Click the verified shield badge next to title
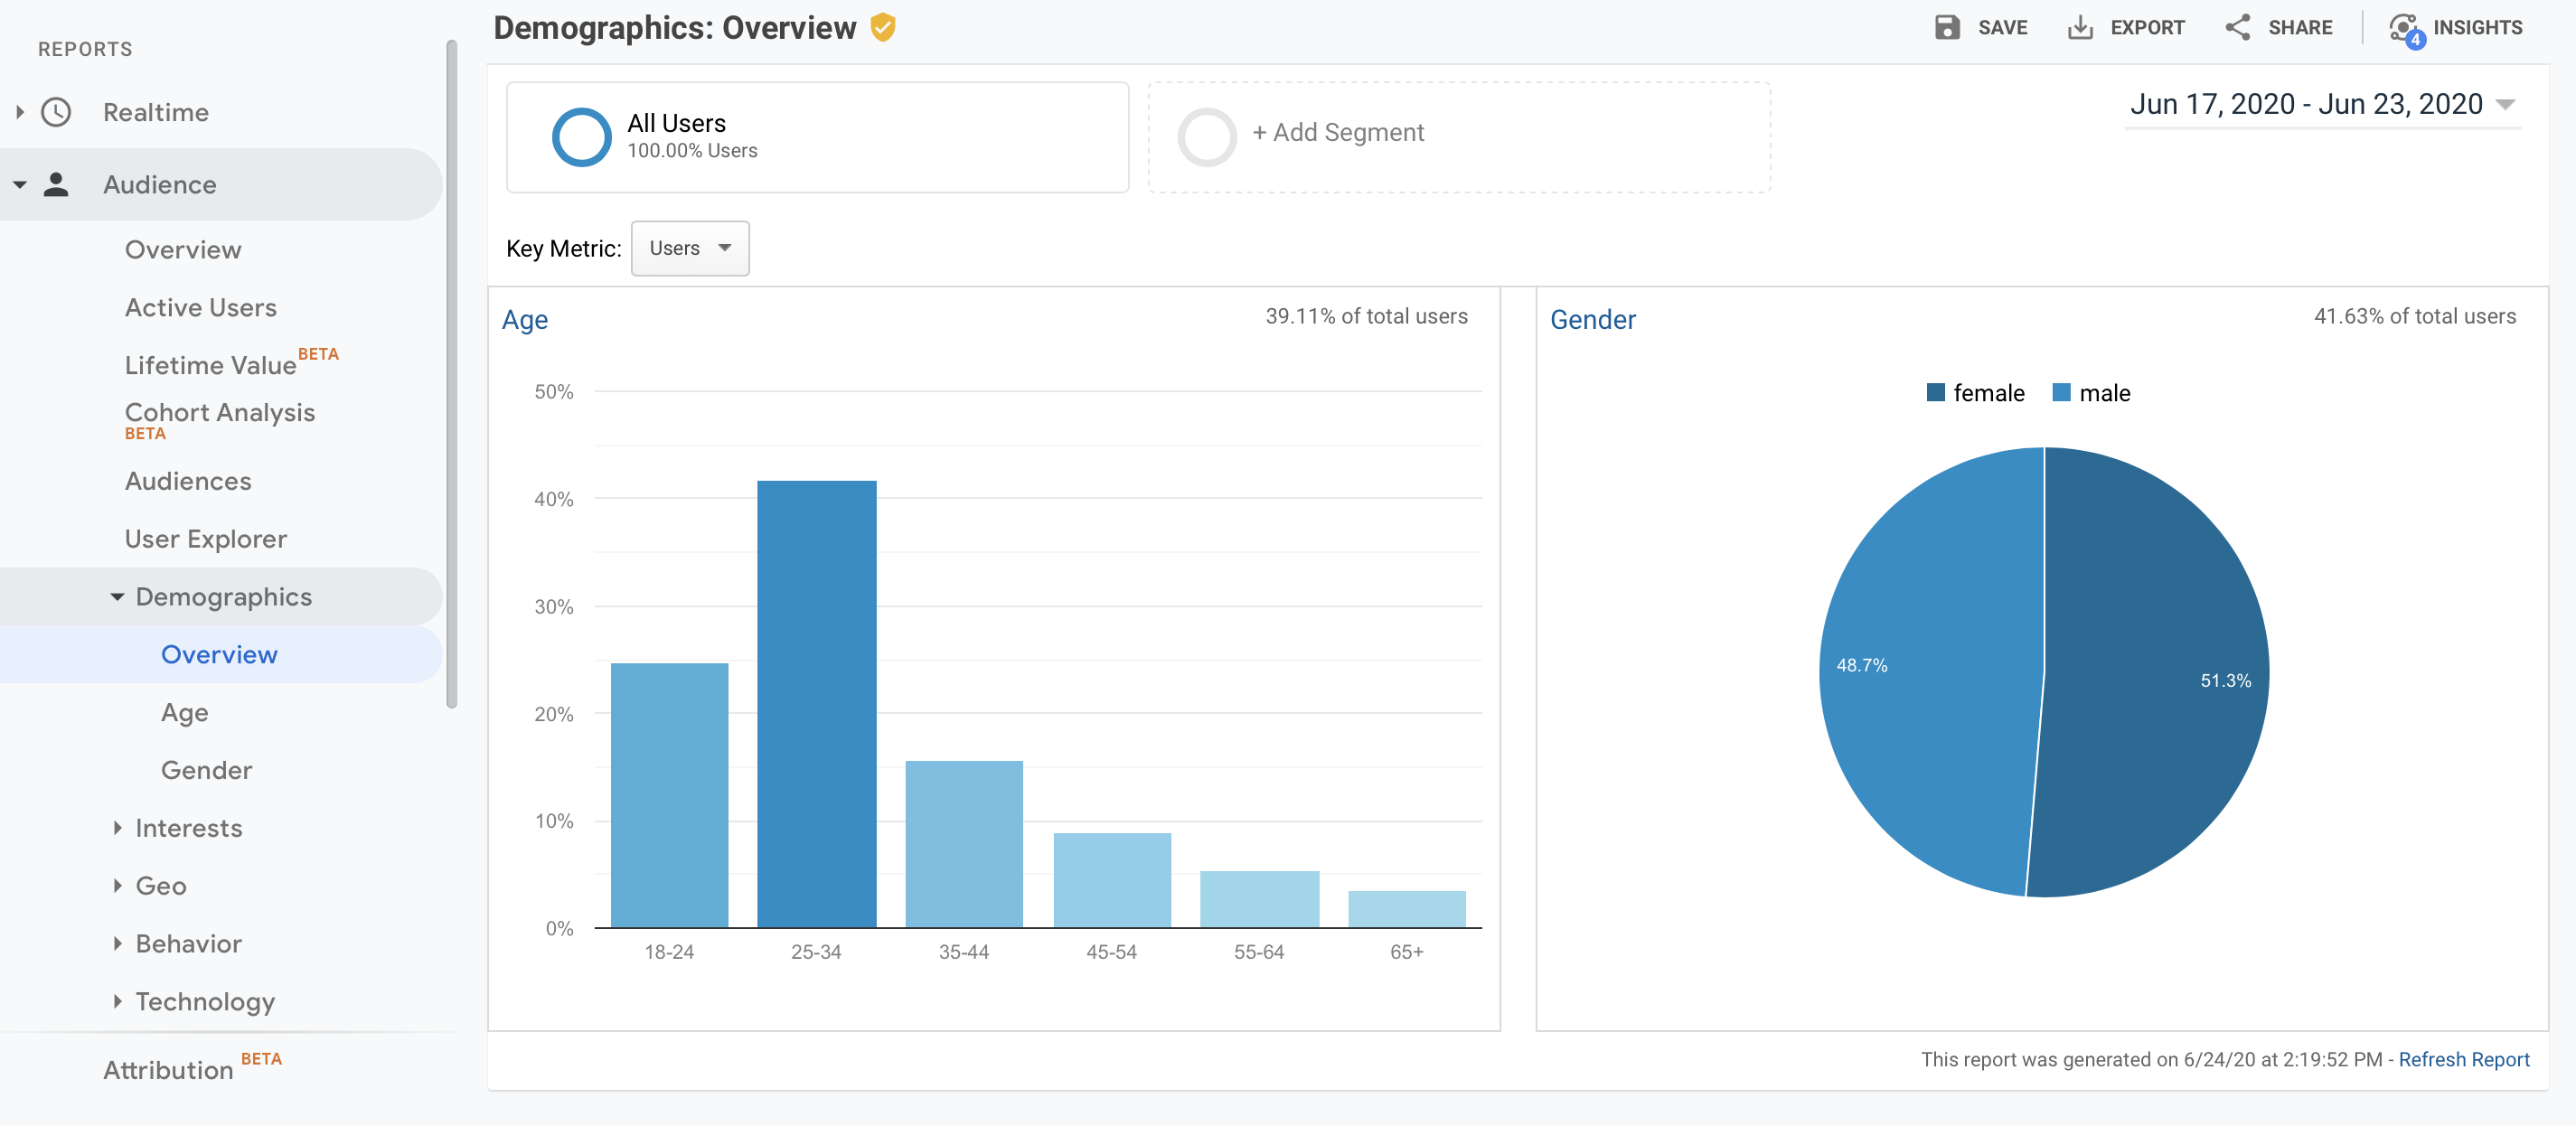The height and width of the screenshot is (1126, 2576). click(883, 28)
